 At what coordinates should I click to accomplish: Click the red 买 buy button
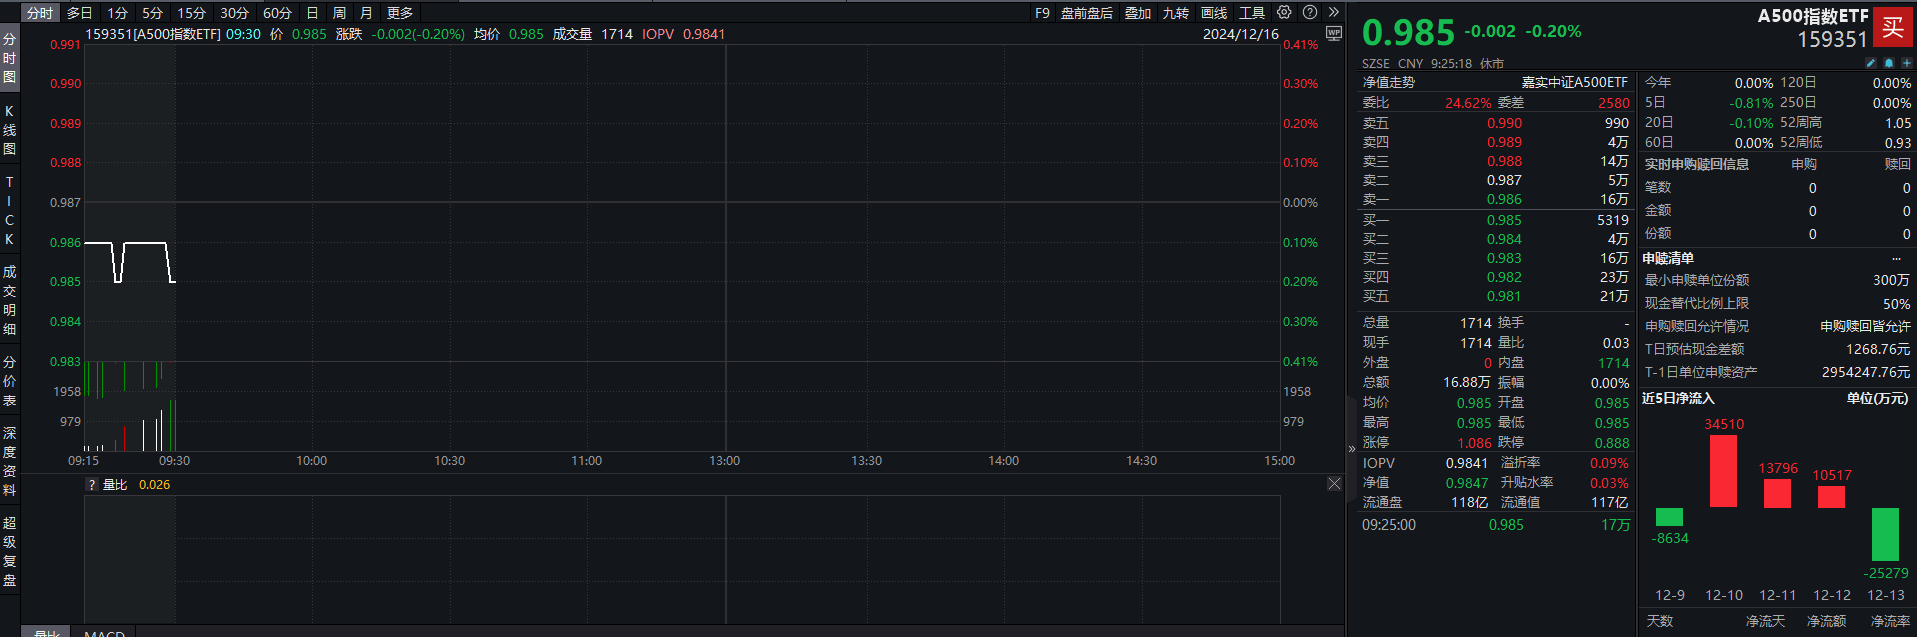pos(1892,28)
